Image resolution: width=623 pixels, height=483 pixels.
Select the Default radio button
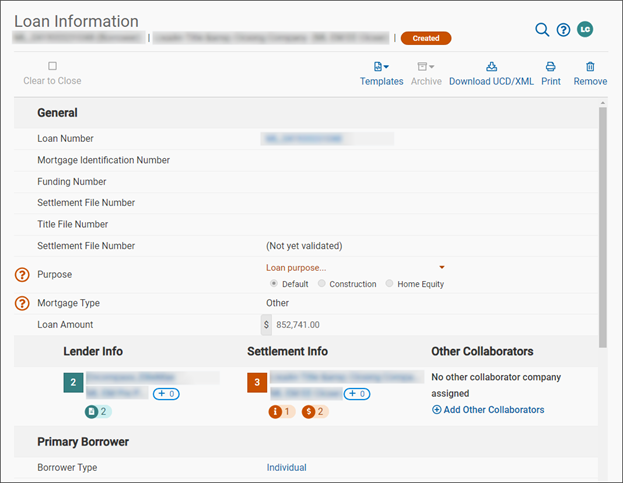coord(274,284)
